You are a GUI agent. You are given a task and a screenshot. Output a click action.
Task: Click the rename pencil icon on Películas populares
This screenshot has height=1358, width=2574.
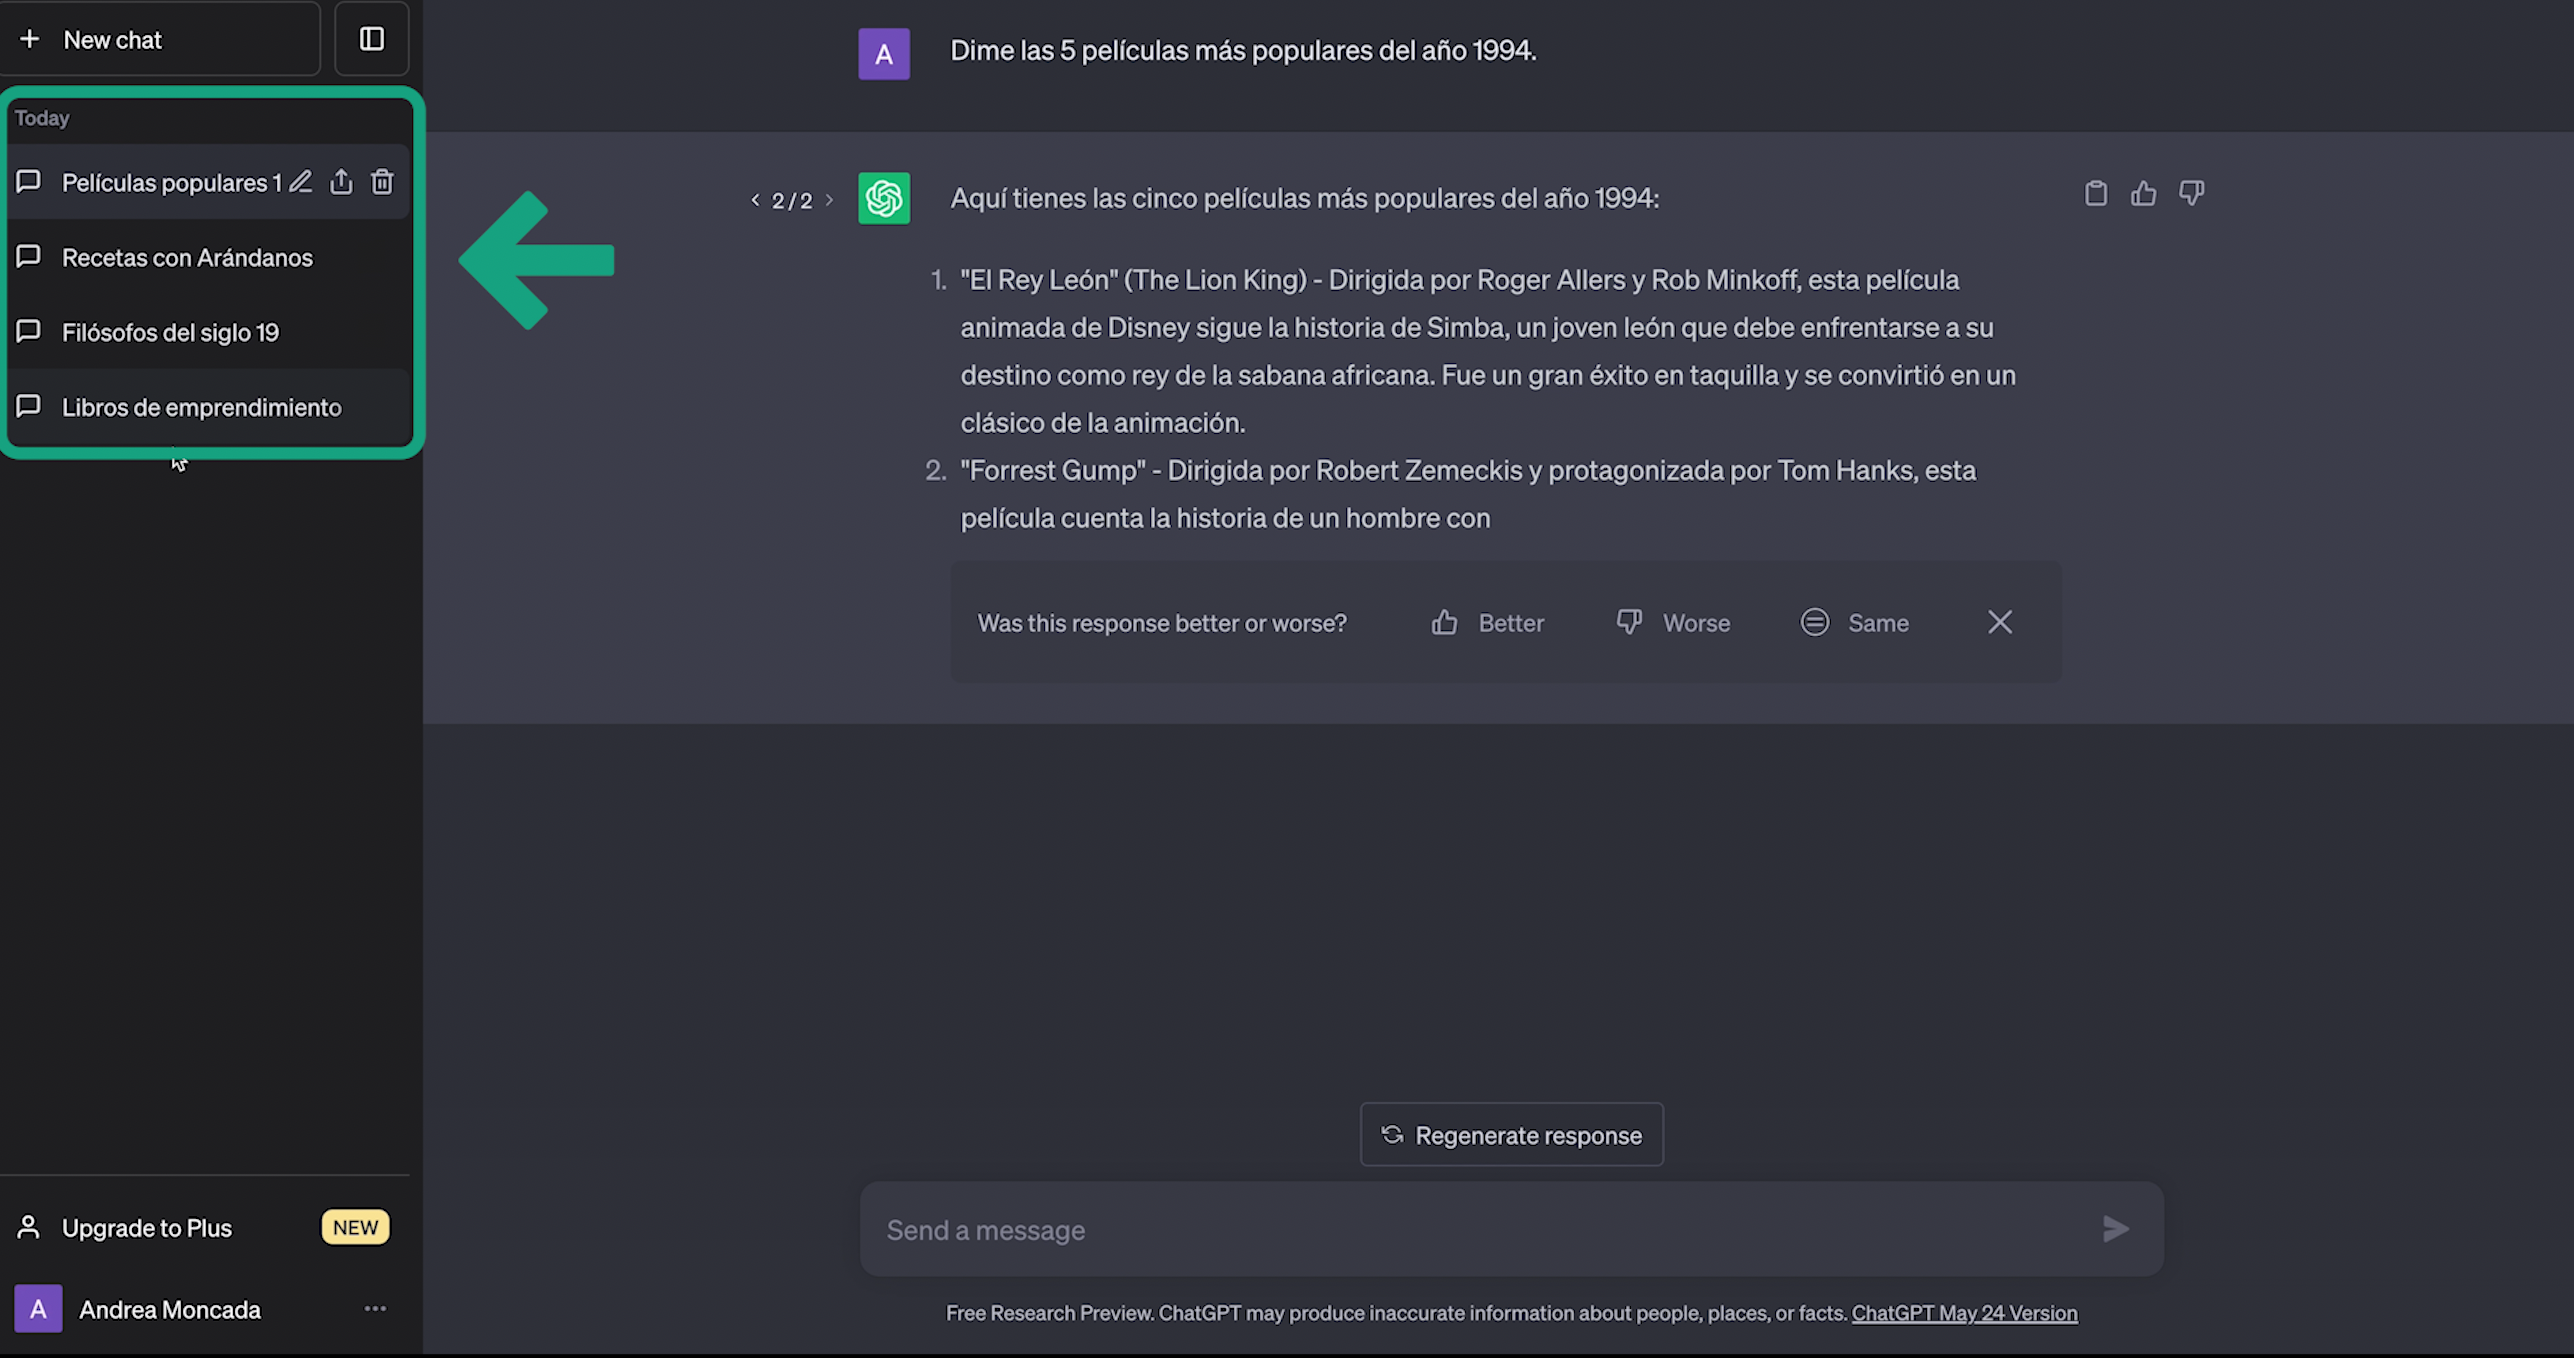[300, 182]
